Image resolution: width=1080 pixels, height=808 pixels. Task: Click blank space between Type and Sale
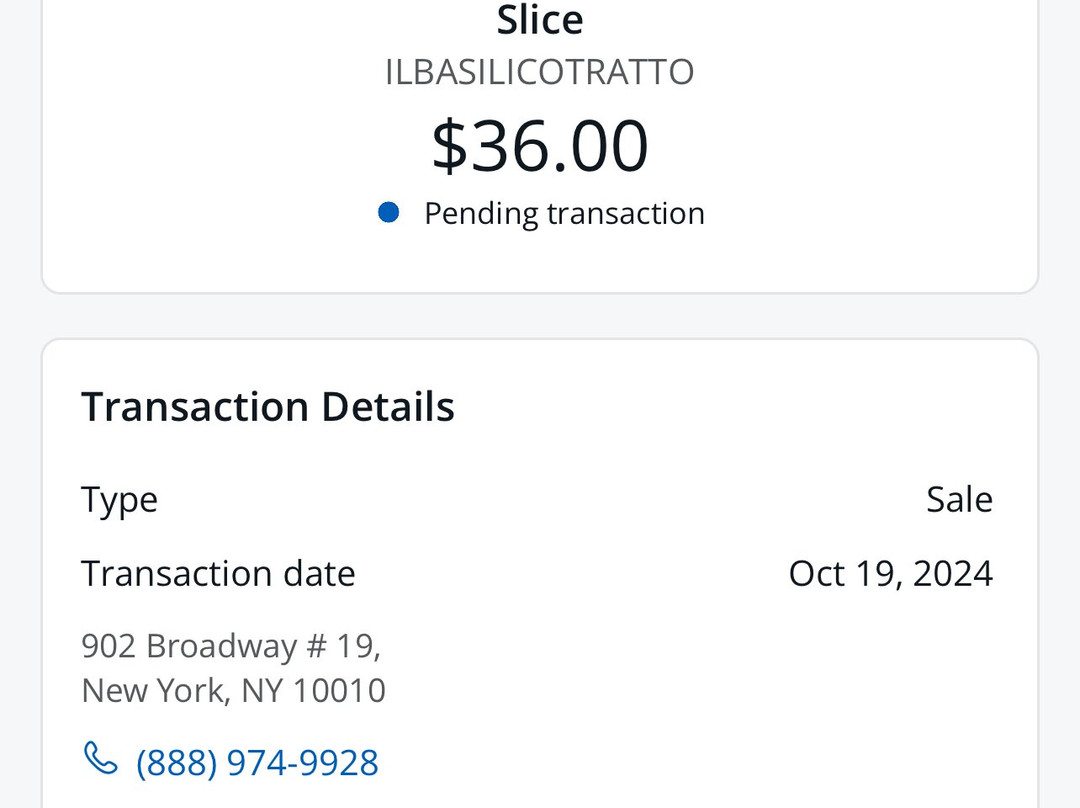(x=540, y=499)
